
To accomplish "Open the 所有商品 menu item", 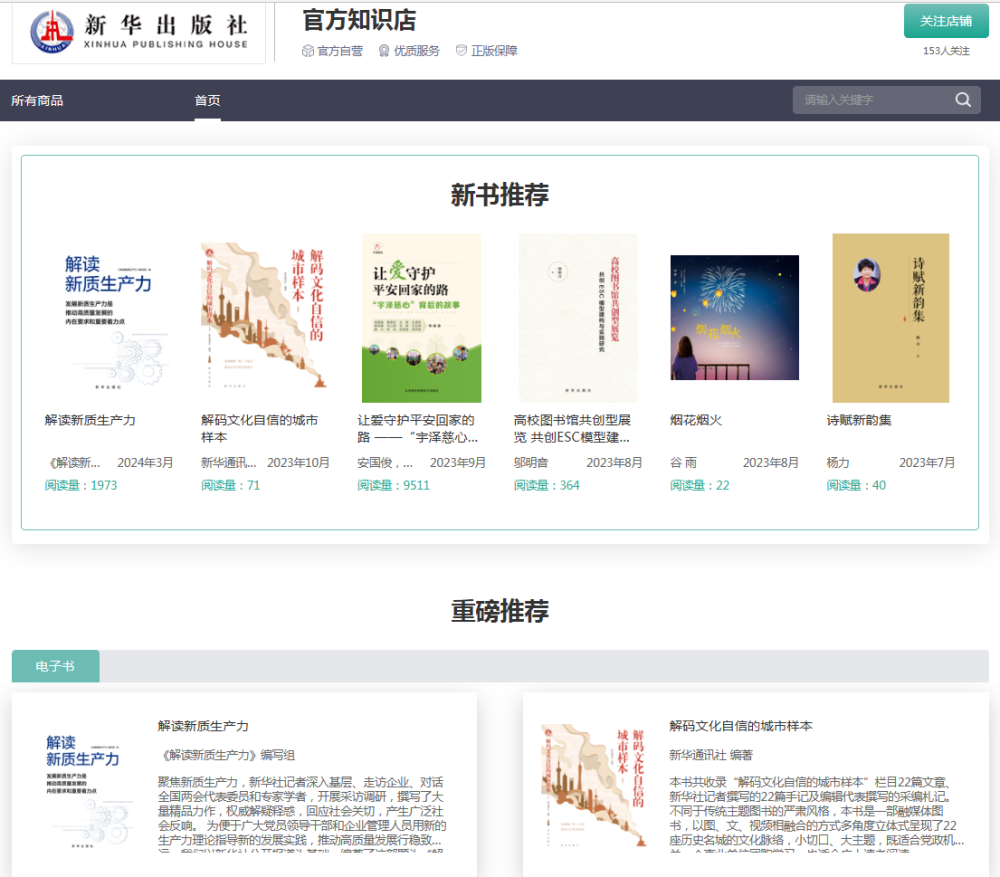I will pyautogui.click(x=37, y=100).
